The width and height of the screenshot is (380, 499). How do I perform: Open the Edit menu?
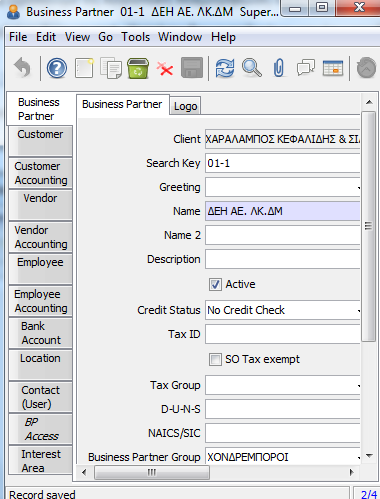[x=46, y=37]
